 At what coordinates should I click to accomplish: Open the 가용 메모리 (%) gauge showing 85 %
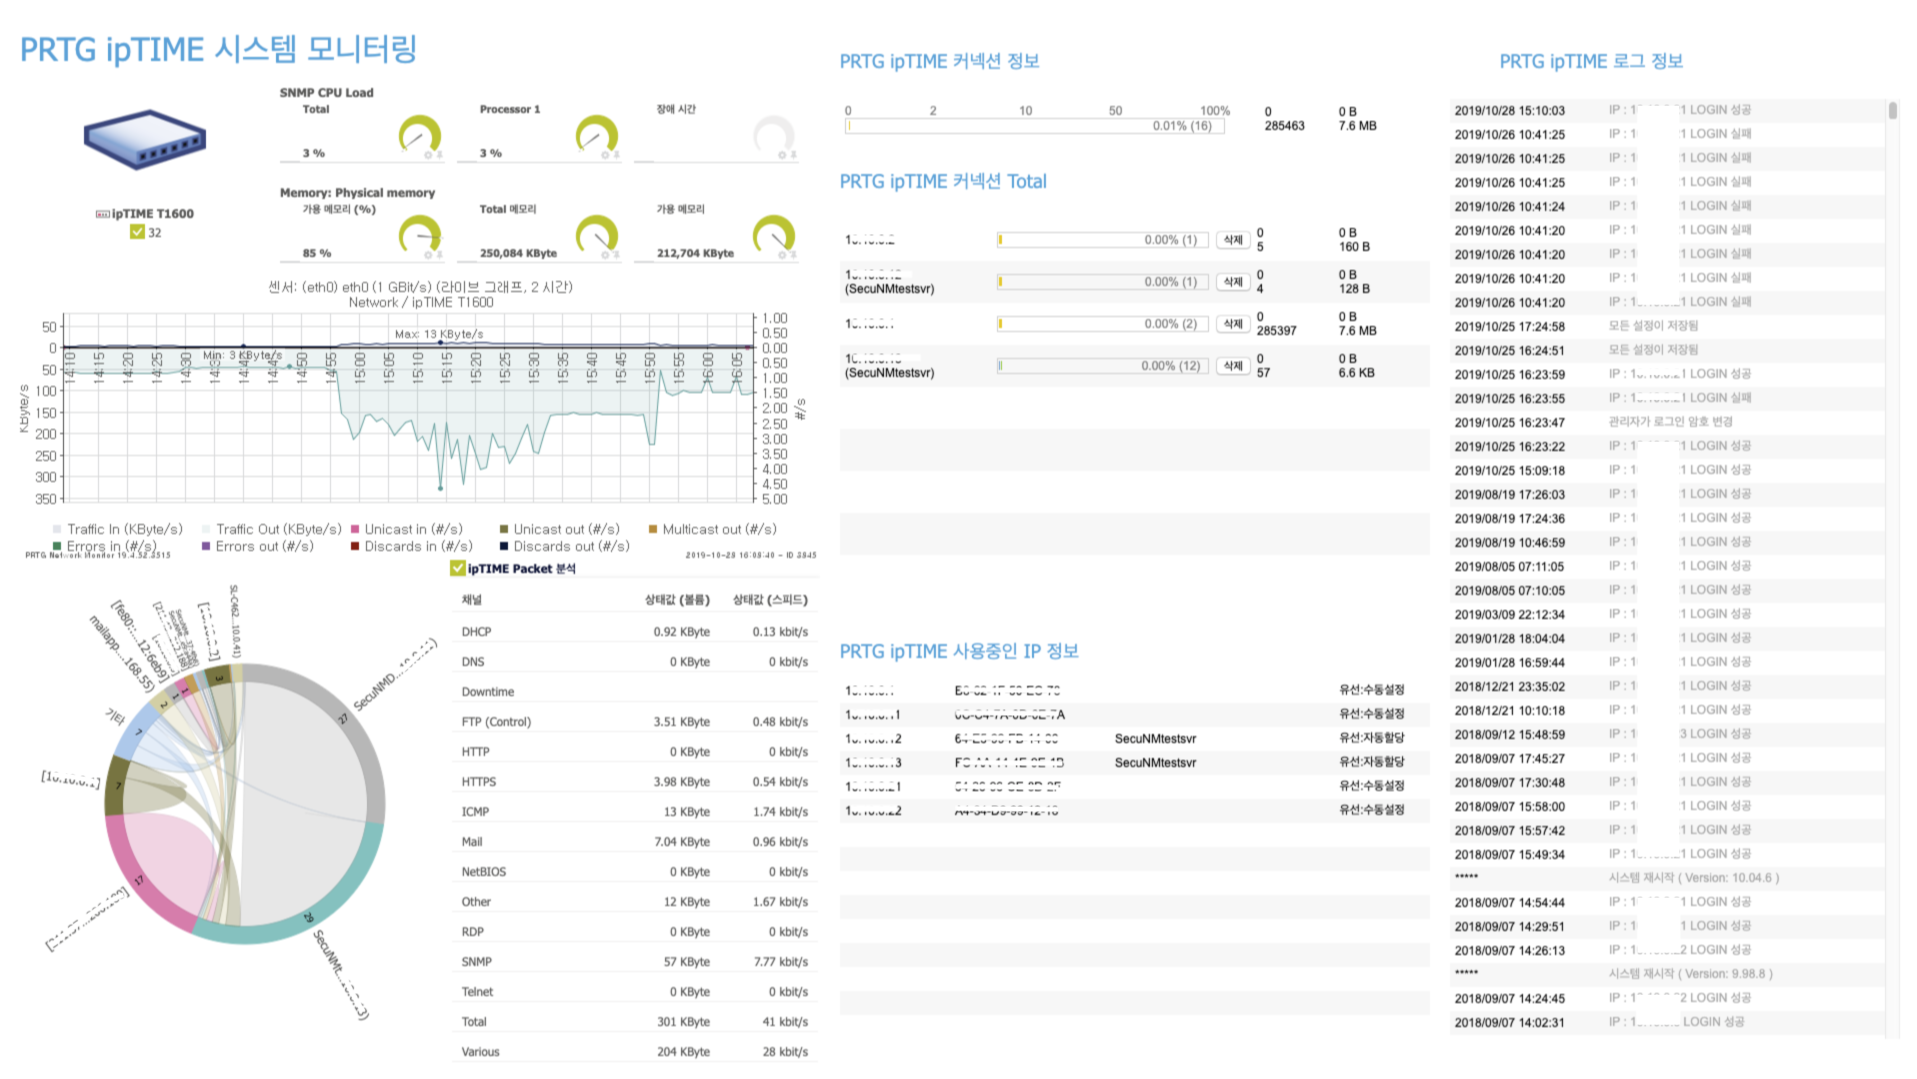pyautogui.click(x=420, y=235)
